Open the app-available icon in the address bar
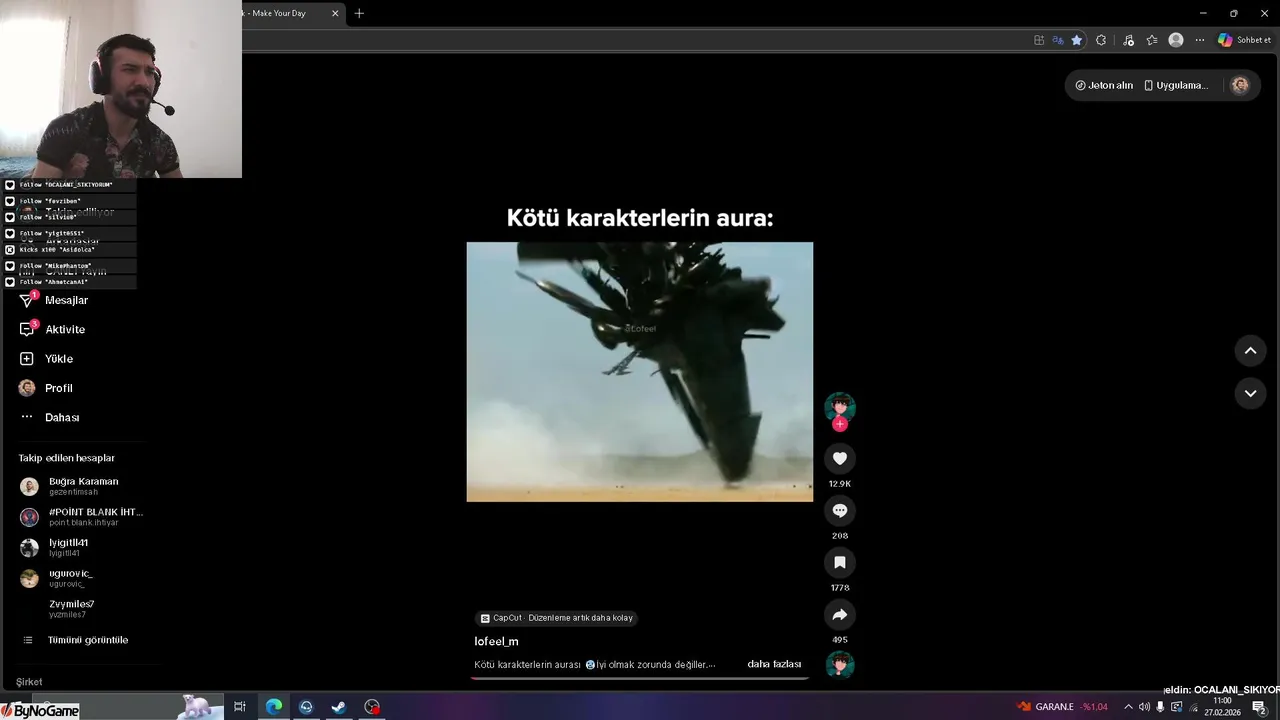 point(1039,40)
